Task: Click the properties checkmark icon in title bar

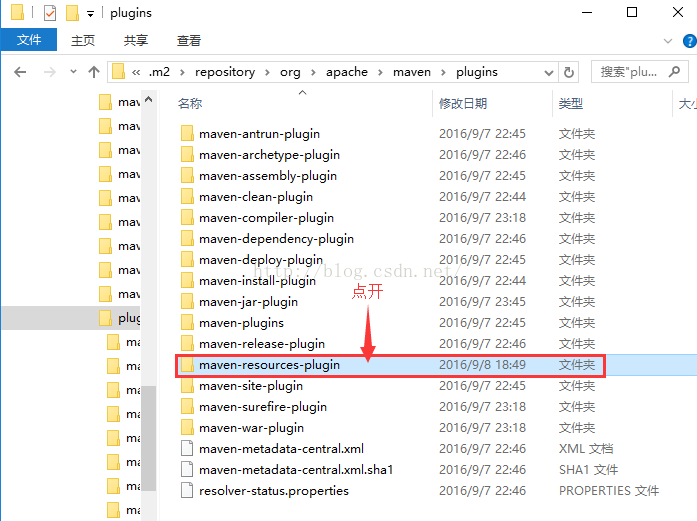Action: click(x=49, y=13)
